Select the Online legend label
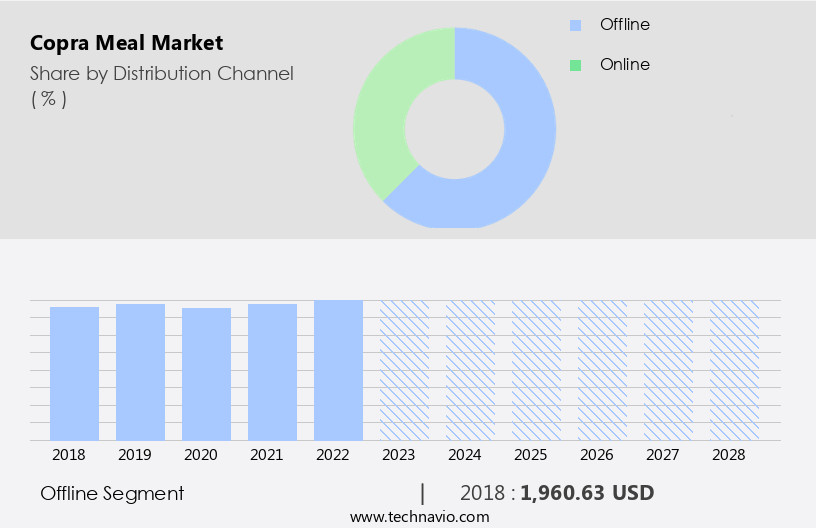Screen dimensions: 816x528 (x=624, y=65)
